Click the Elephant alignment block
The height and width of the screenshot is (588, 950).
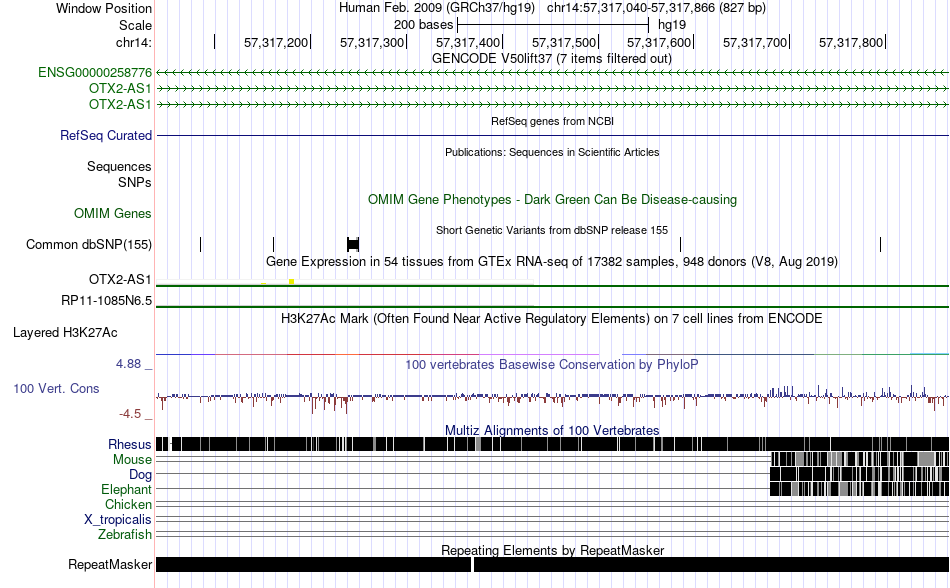point(859,489)
